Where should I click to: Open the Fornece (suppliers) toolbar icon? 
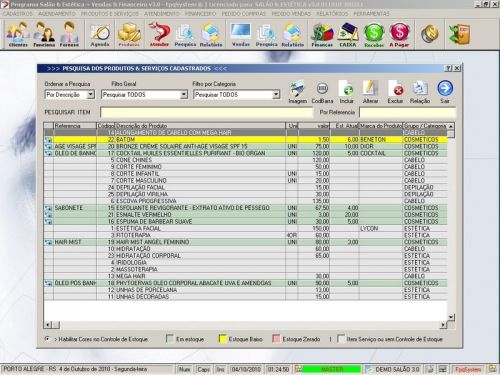(69, 34)
